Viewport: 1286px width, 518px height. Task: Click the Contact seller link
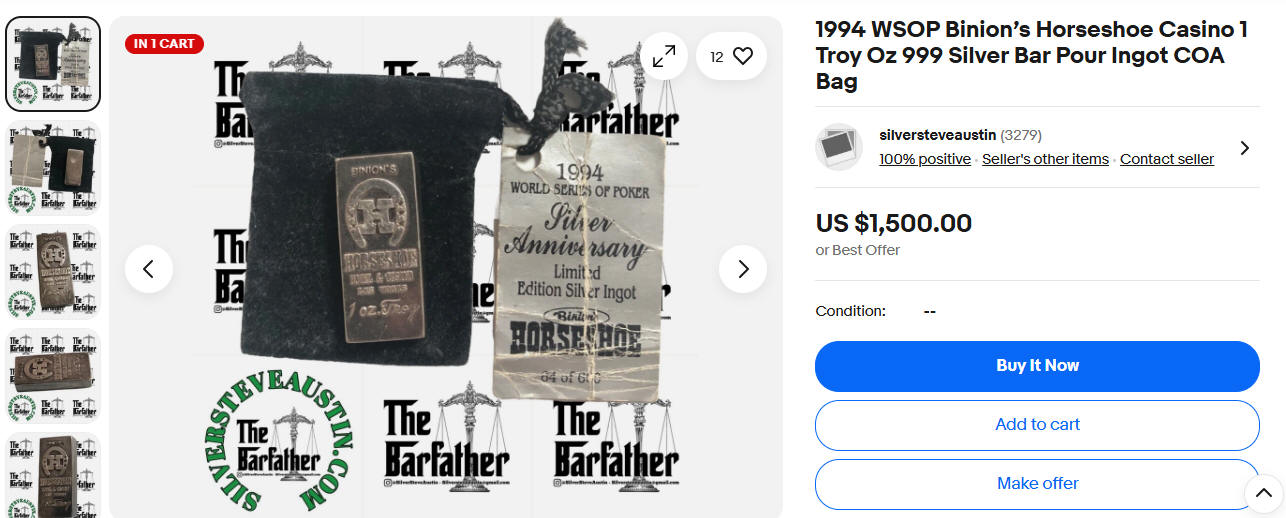[x=1167, y=159]
